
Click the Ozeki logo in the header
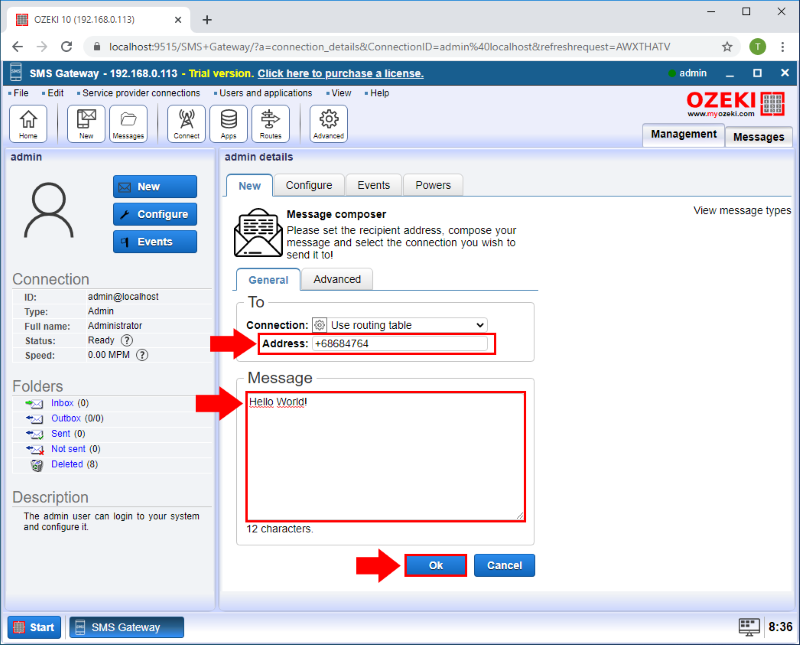coord(735,105)
